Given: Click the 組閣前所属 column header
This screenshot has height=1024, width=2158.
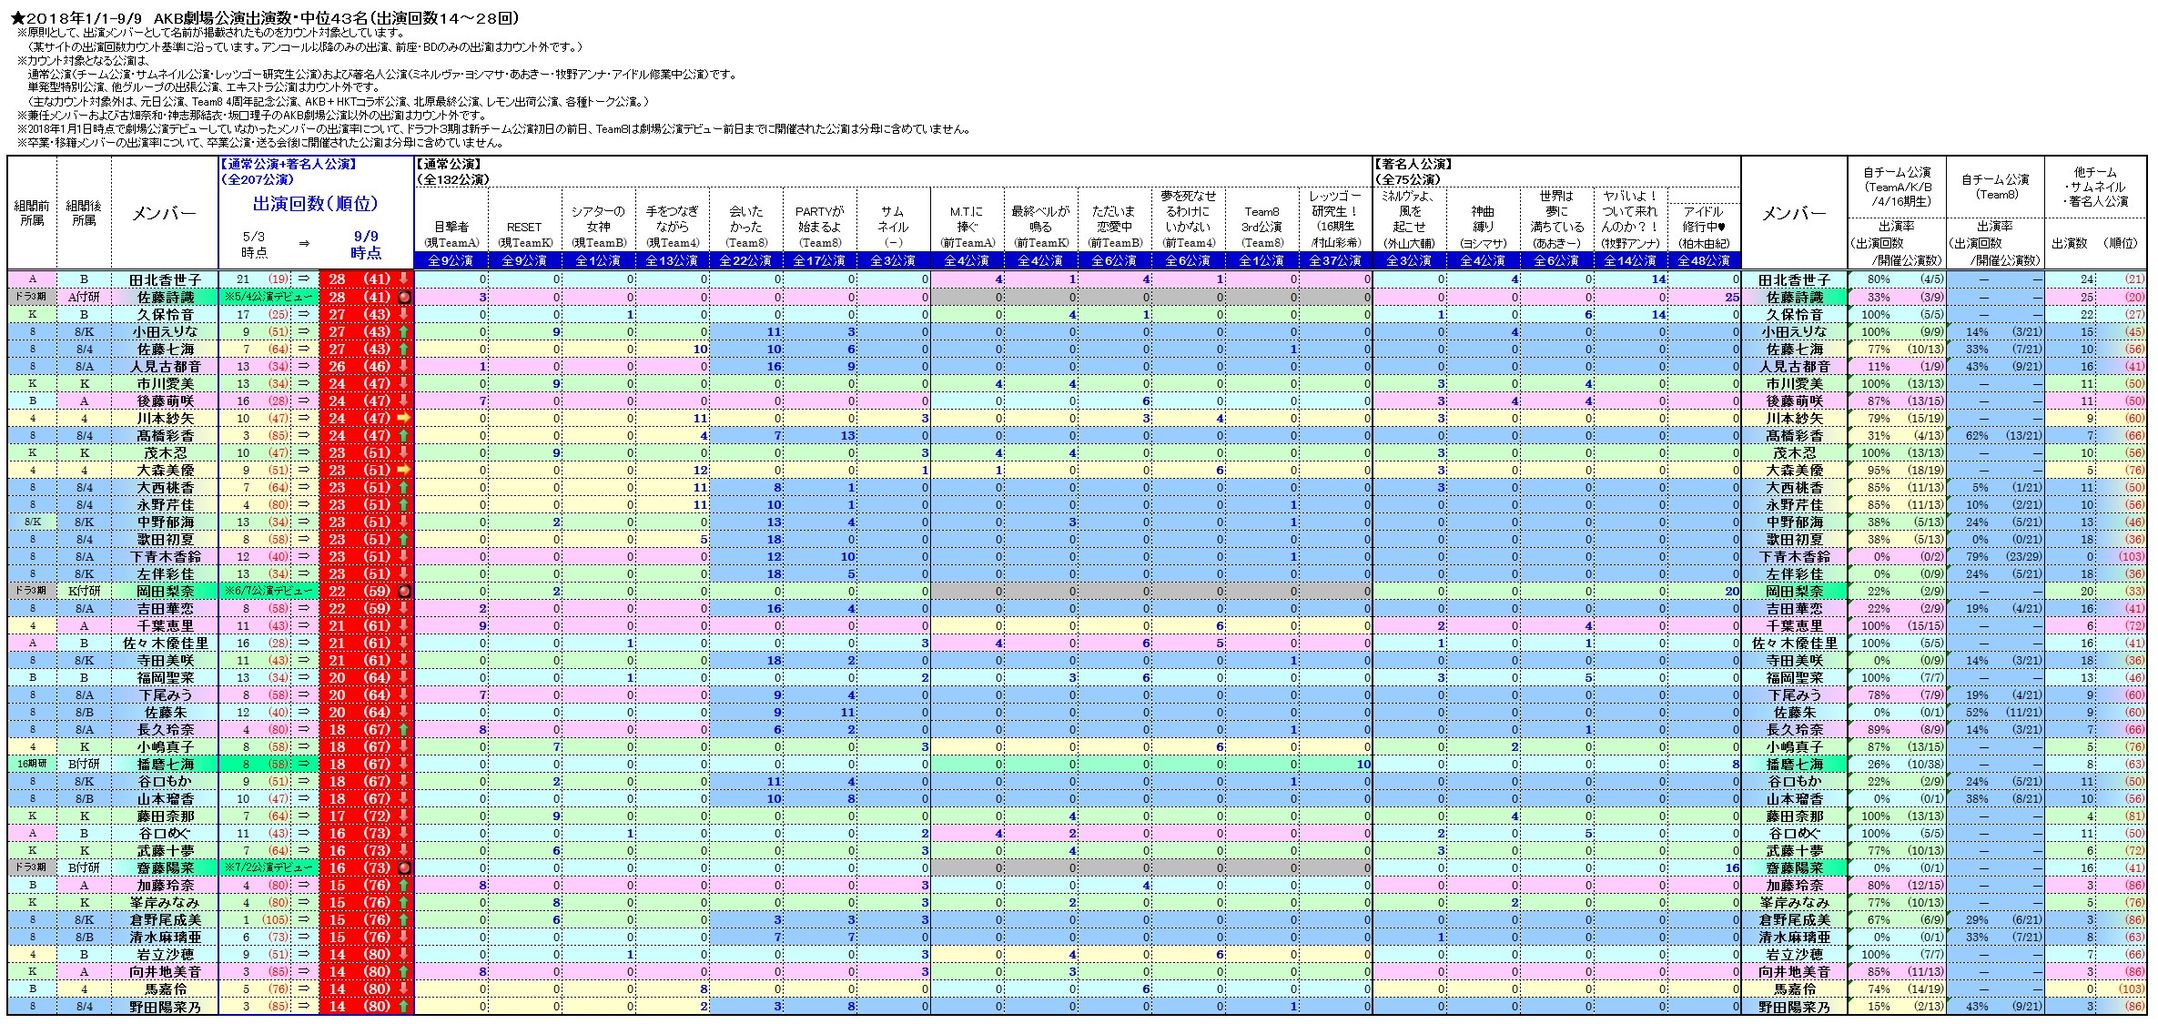Looking at the screenshot, I should (x=32, y=212).
